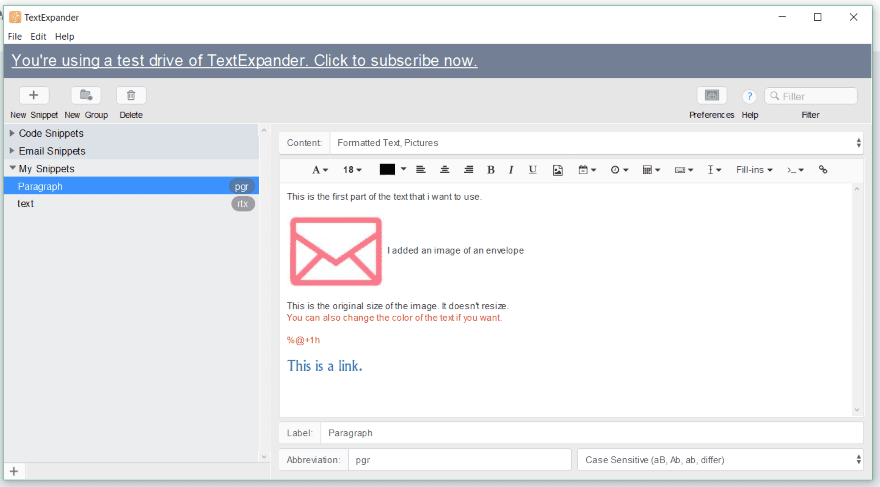Expand the Email Snippets group
Image resolution: width=880 pixels, height=487 pixels.
pos(12,151)
